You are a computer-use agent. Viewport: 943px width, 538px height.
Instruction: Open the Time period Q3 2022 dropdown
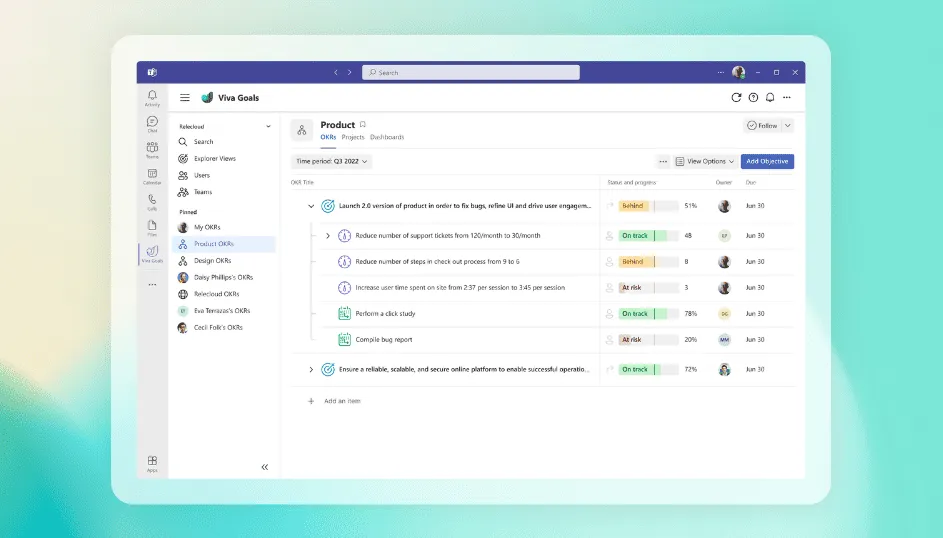coord(332,161)
